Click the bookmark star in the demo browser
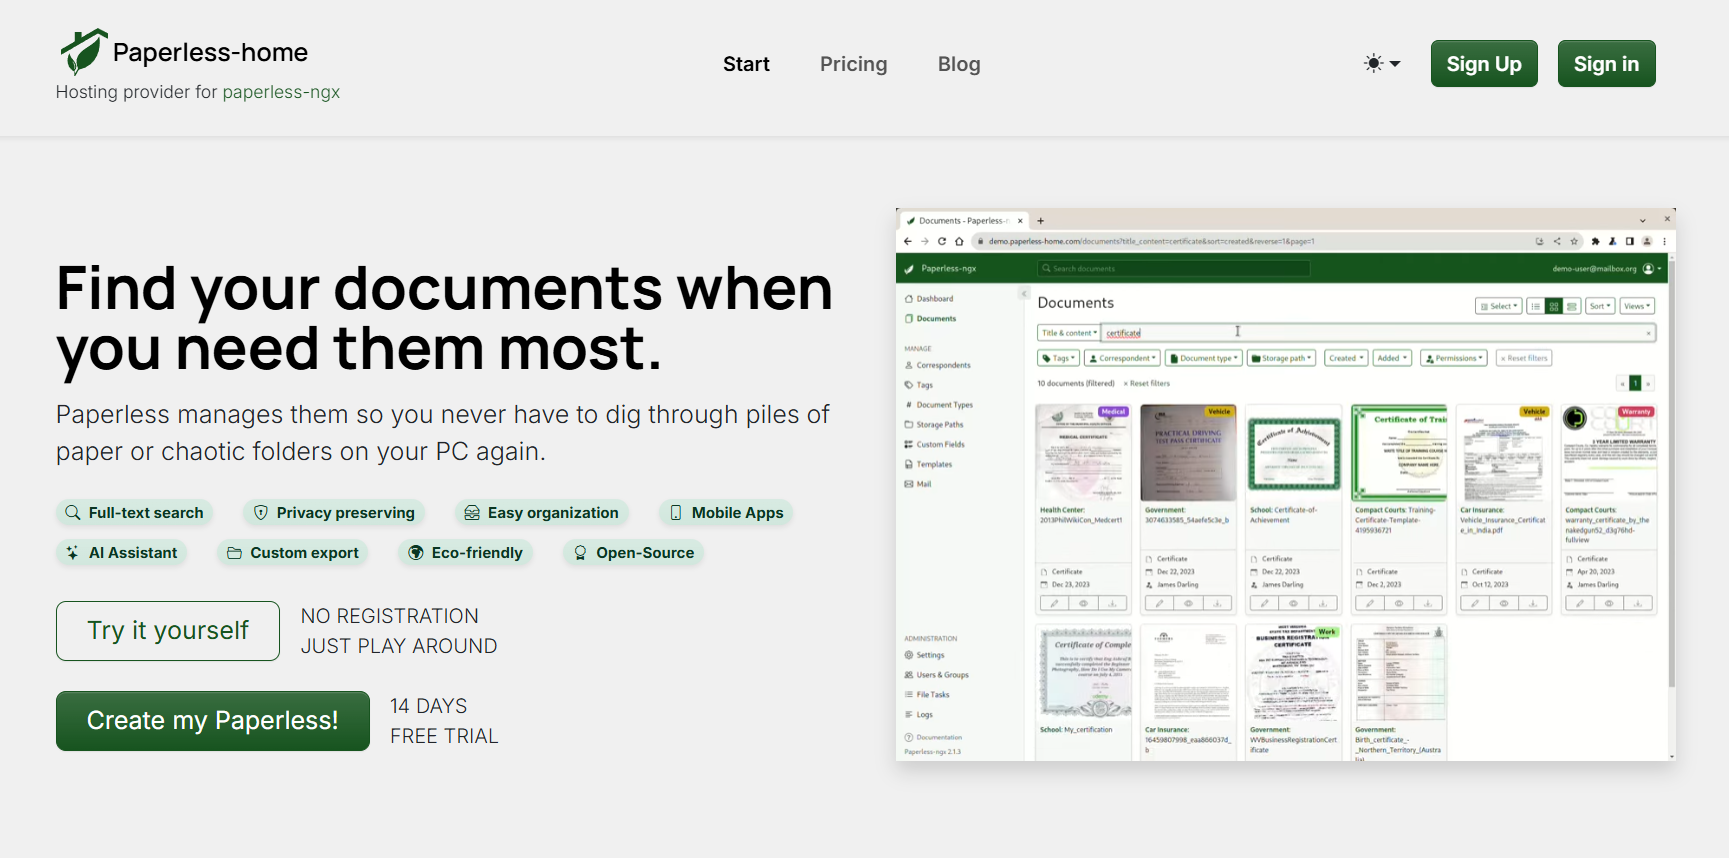 pyautogui.click(x=1574, y=241)
